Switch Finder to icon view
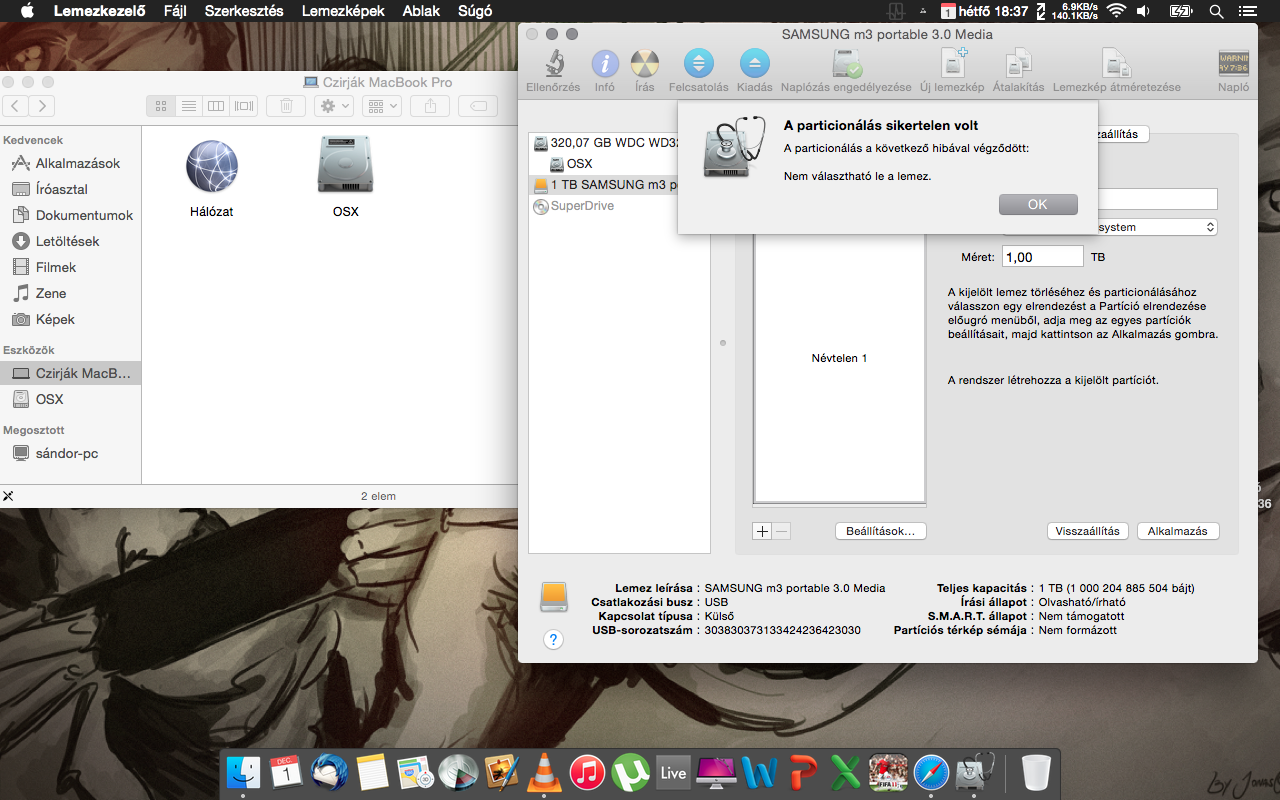The image size is (1280, 800). (161, 105)
